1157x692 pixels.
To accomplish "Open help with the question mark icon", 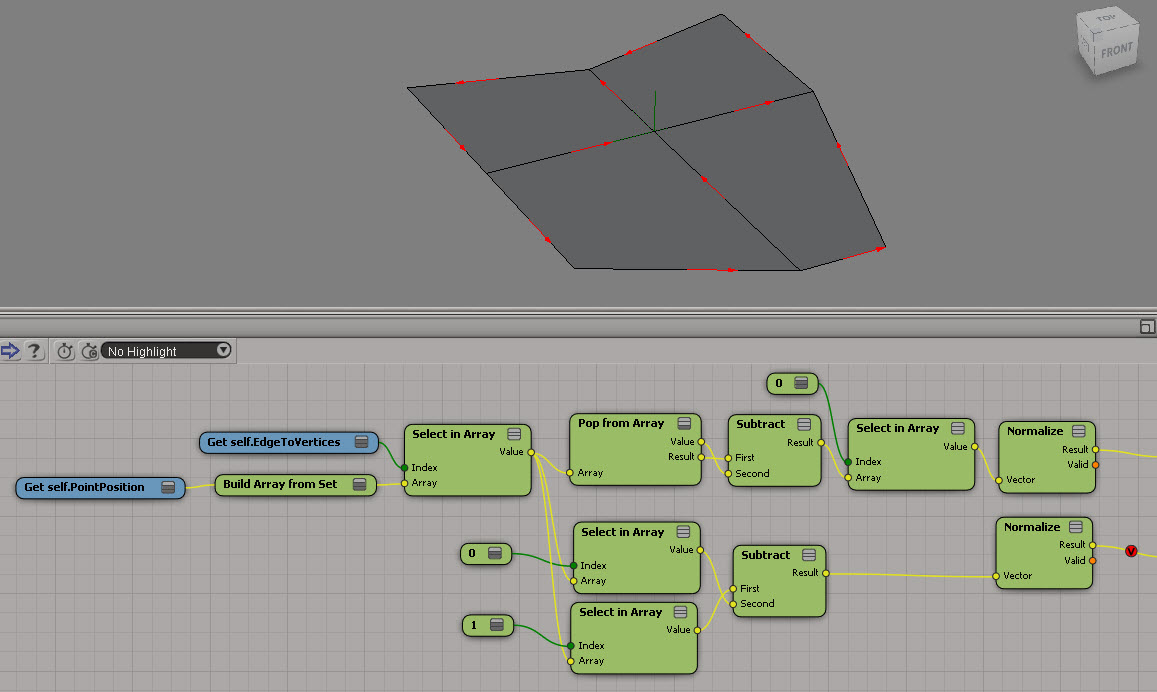I will pyautogui.click(x=34, y=351).
